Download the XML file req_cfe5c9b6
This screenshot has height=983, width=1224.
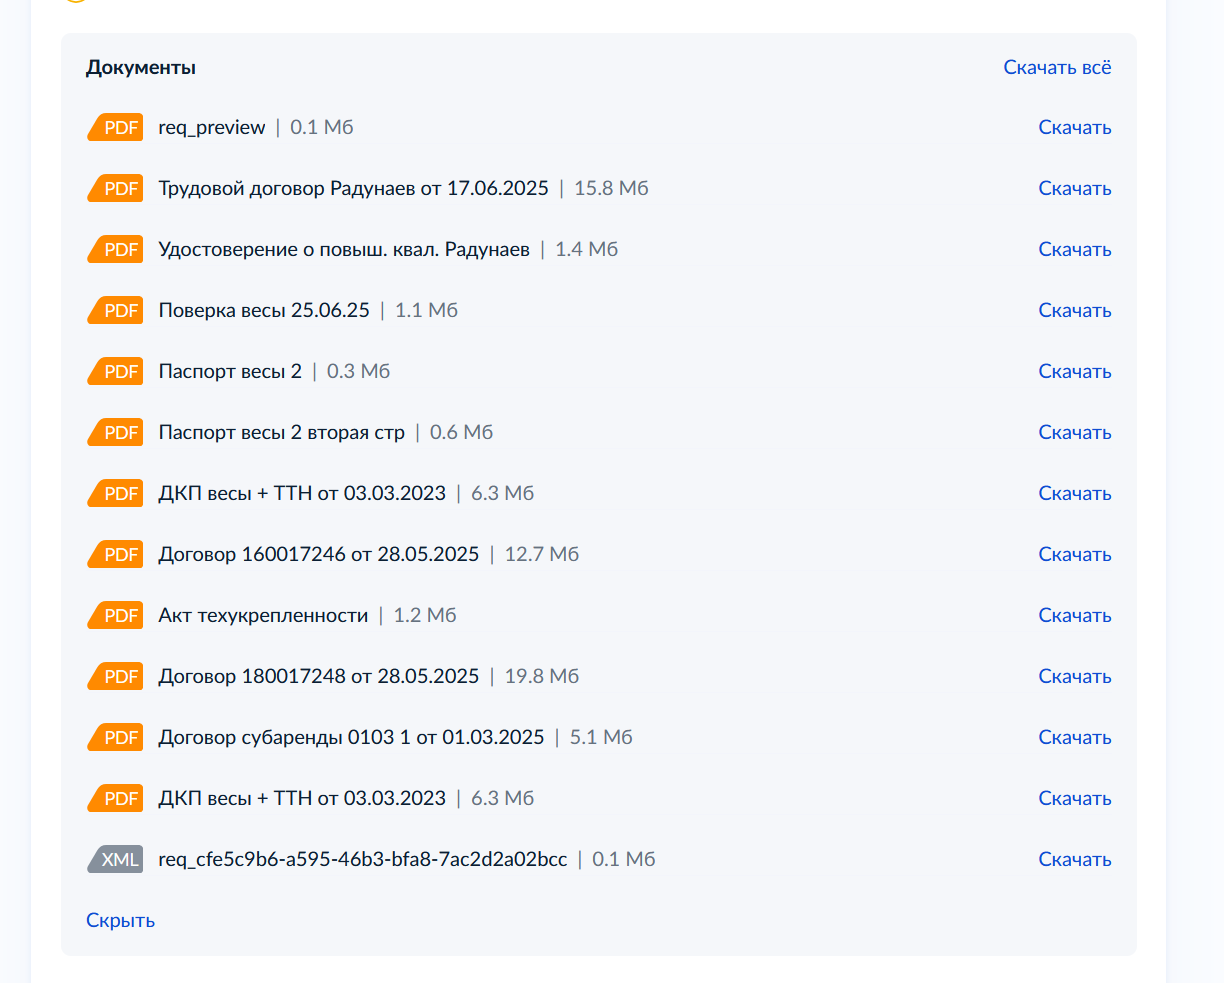(x=1075, y=859)
